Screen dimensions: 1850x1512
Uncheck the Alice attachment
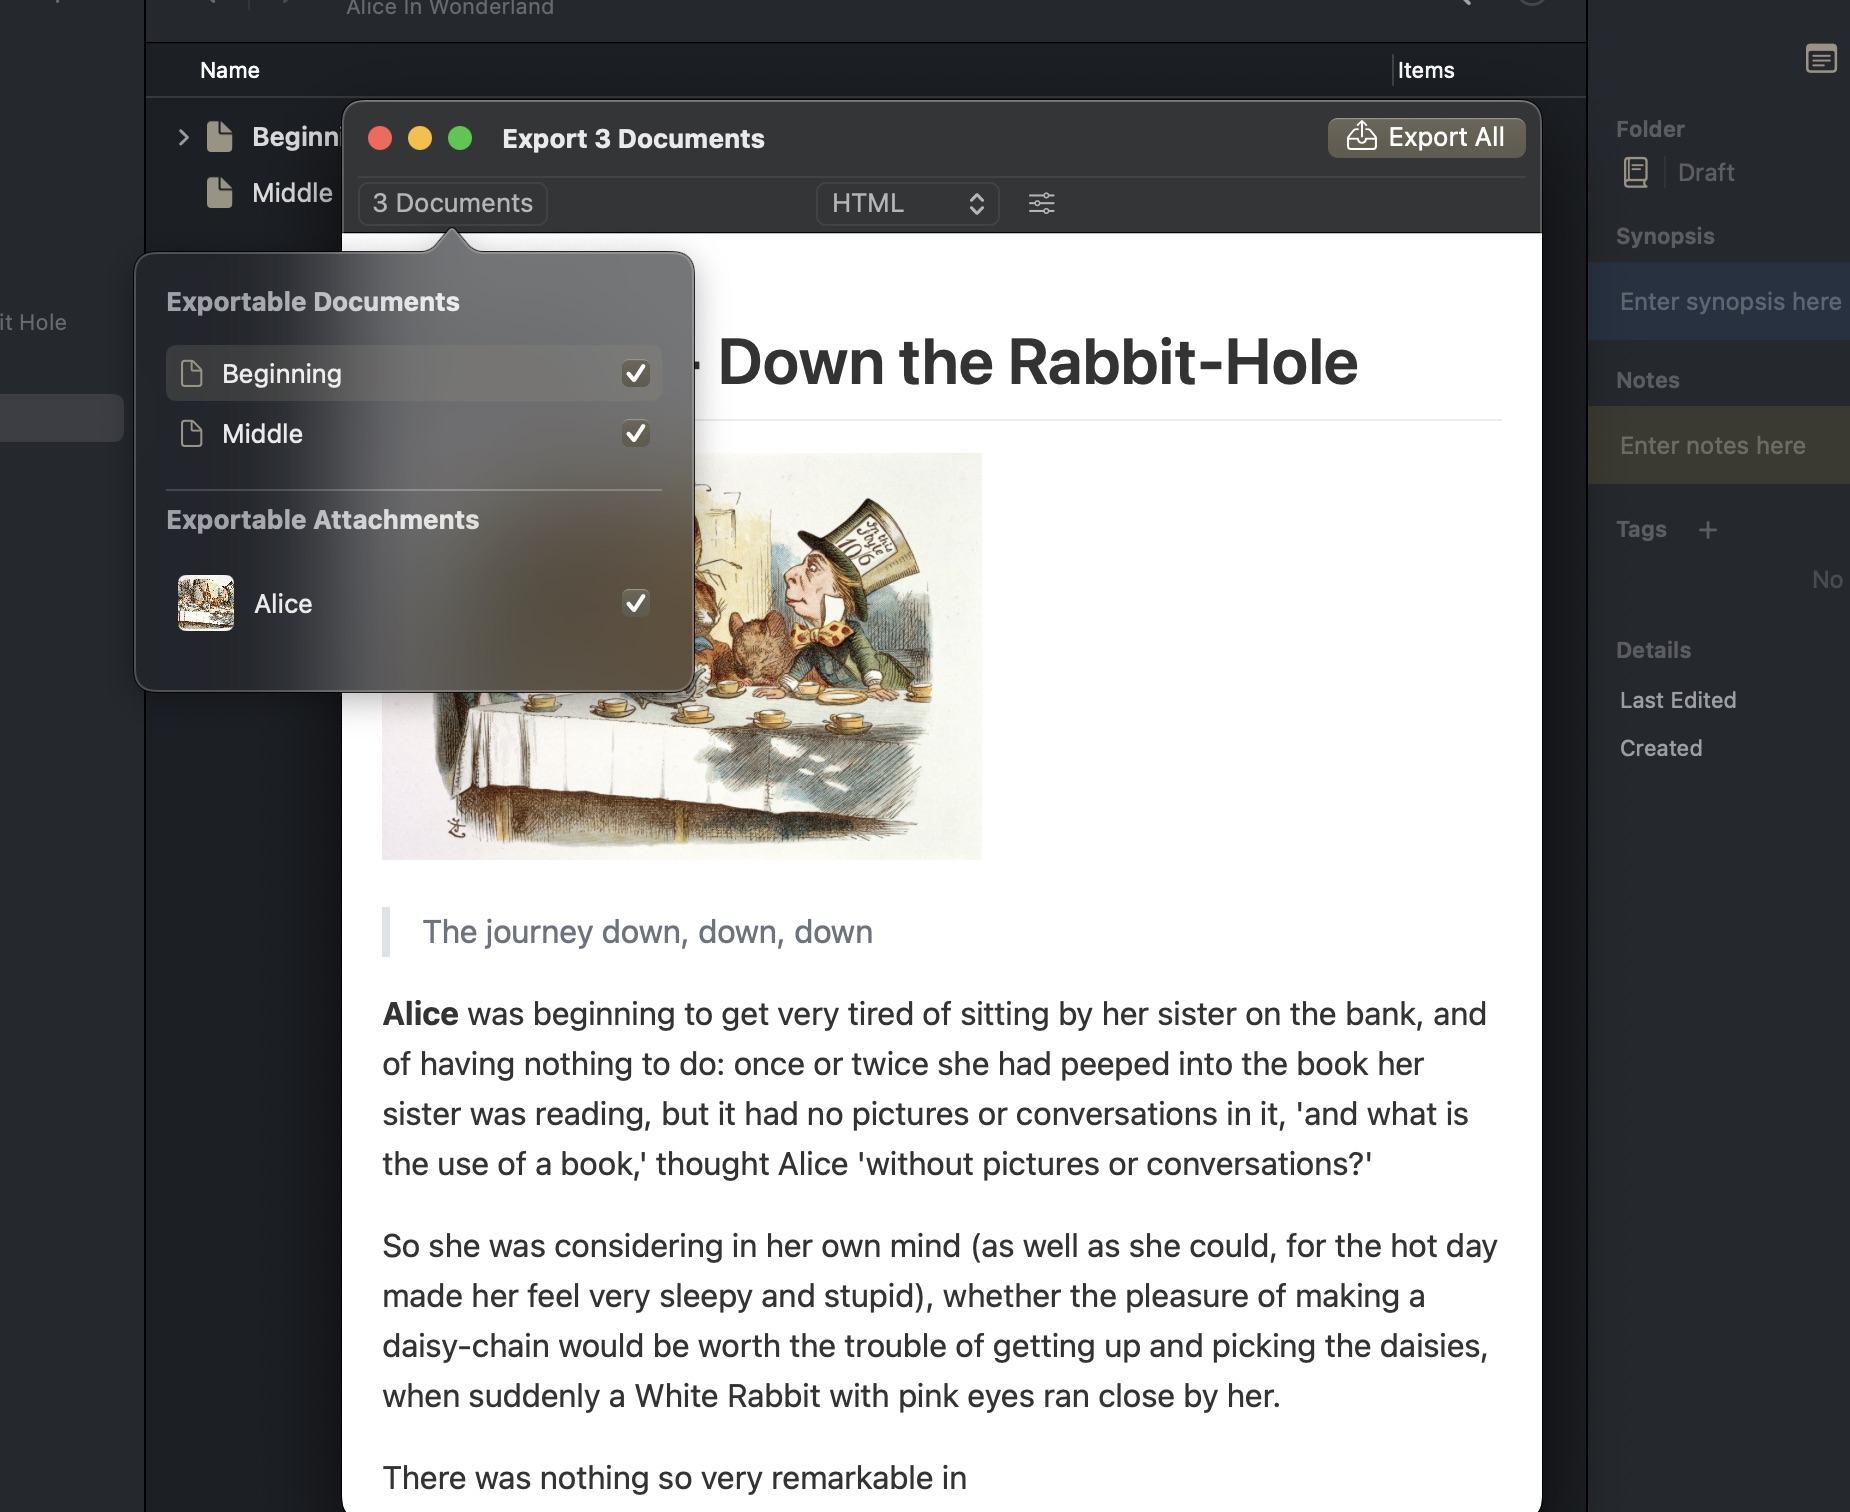pyautogui.click(x=636, y=603)
